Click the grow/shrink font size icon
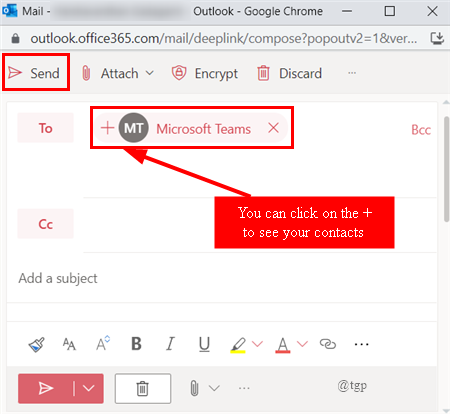Image resolution: width=450 pixels, height=414 pixels. point(103,343)
